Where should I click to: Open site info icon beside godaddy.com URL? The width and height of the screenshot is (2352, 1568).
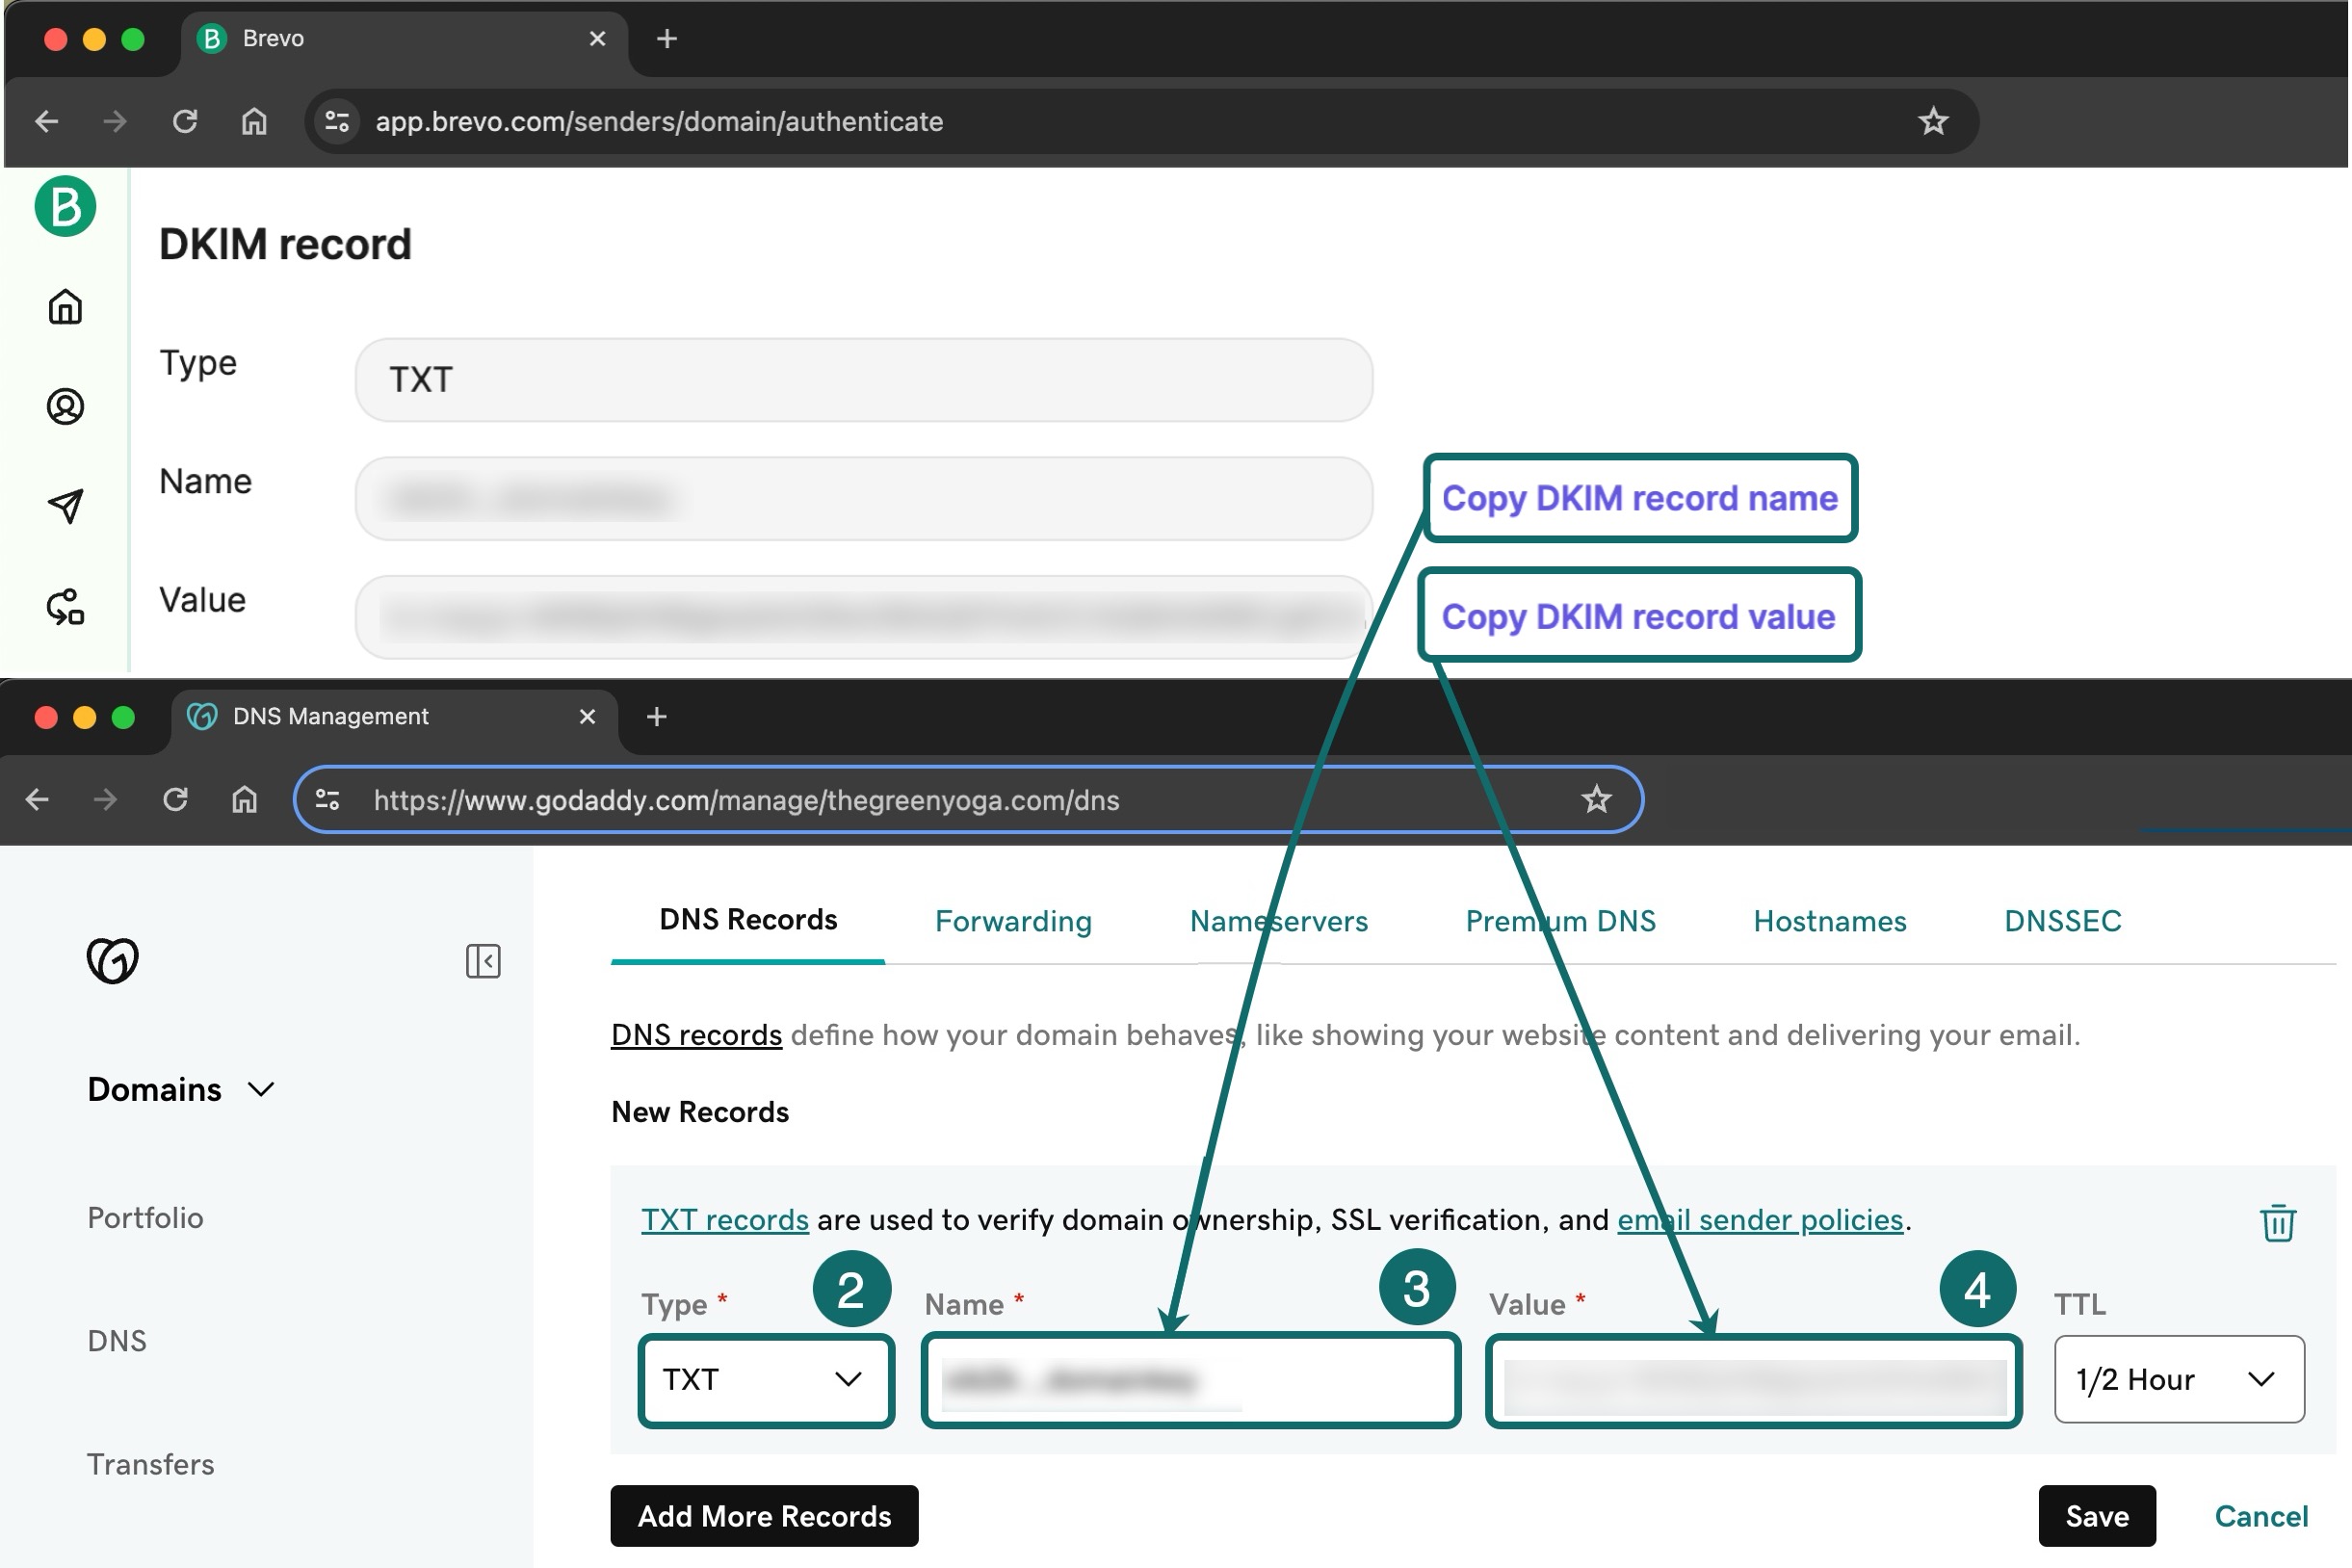(x=327, y=799)
